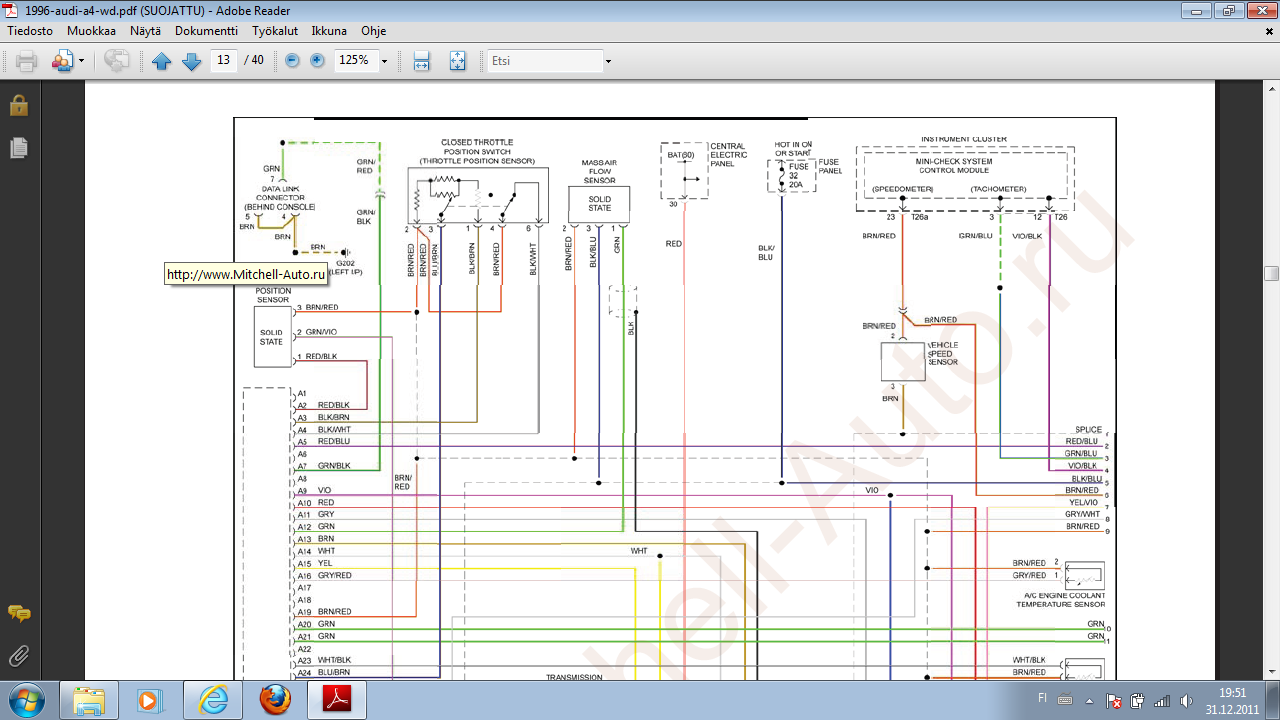Click the page number input field
This screenshot has height=720, width=1280.
[223, 61]
